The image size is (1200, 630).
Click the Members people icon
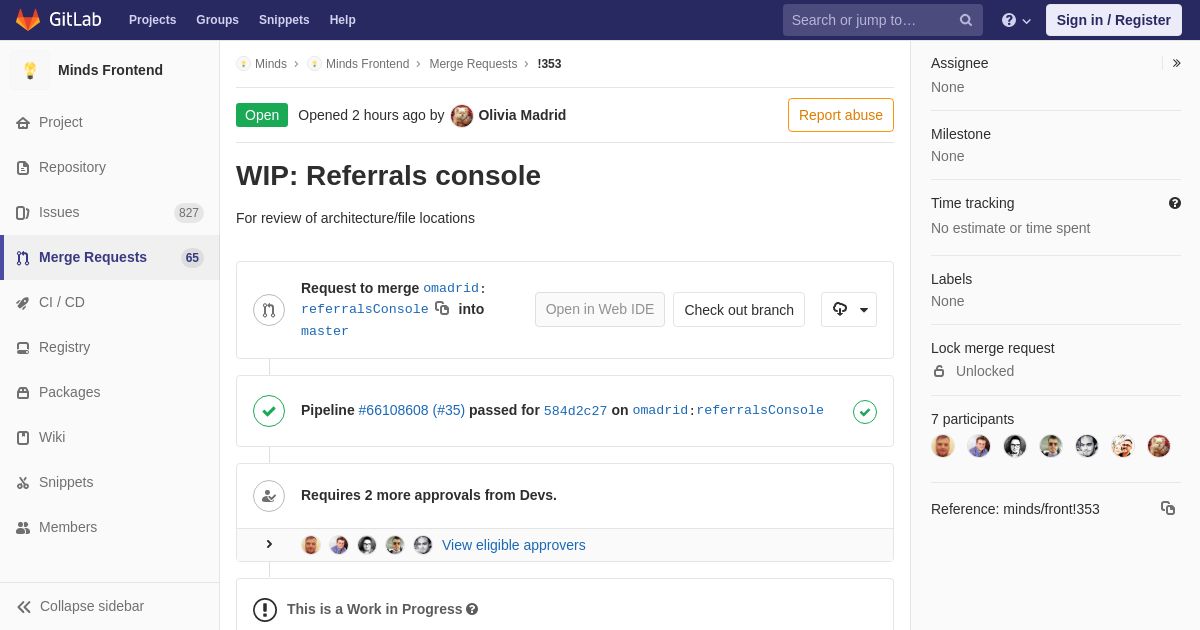coord(23,528)
